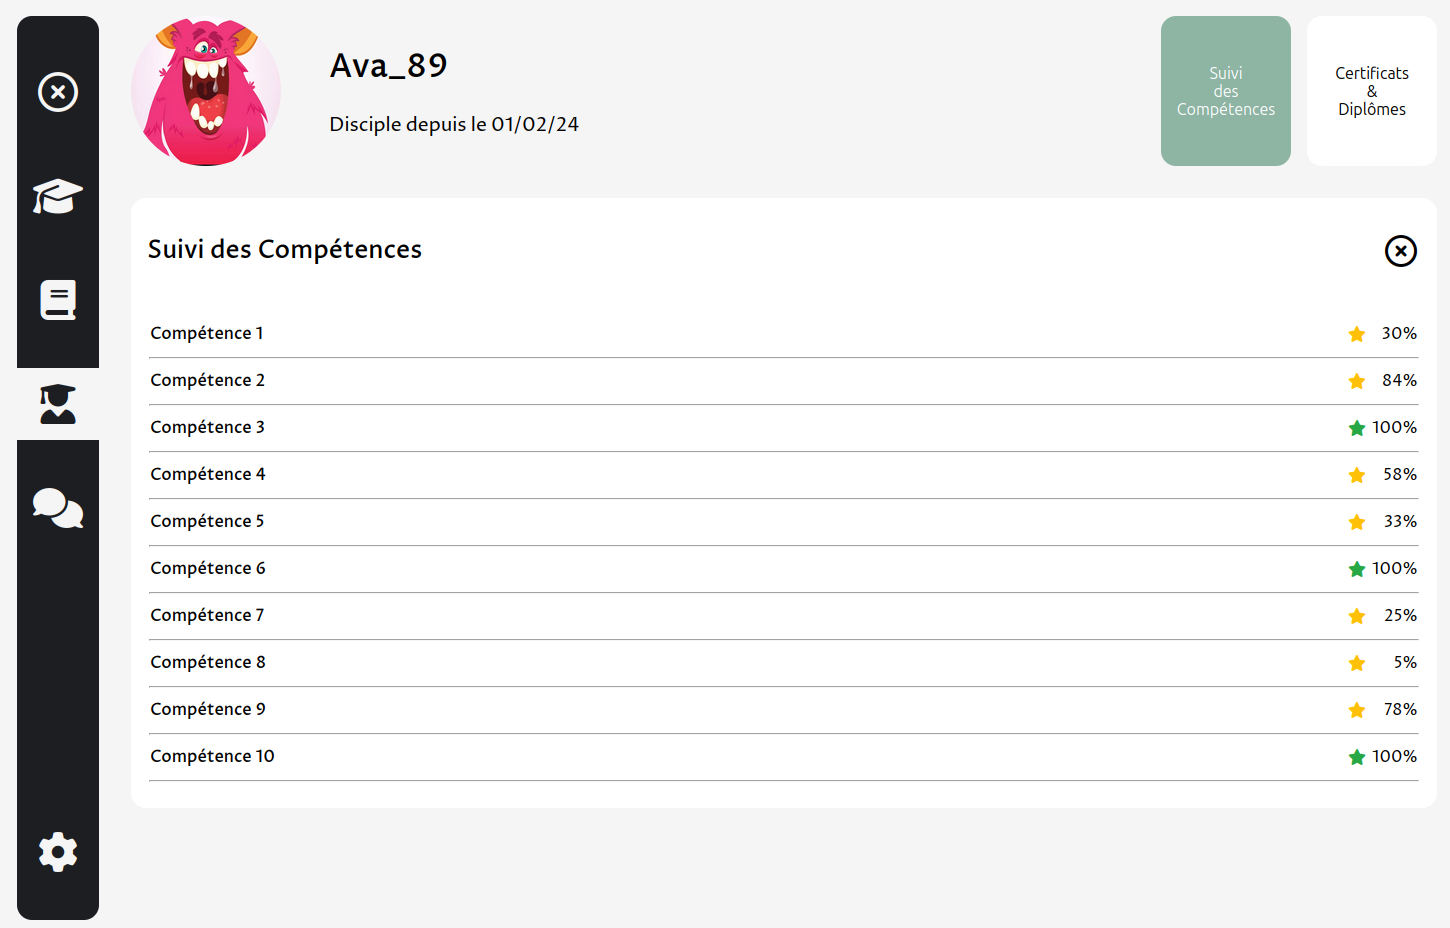Viewport: 1450px width, 928px height.
Task: Click the green star for Compétence 3
Action: tap(1357, 428)
